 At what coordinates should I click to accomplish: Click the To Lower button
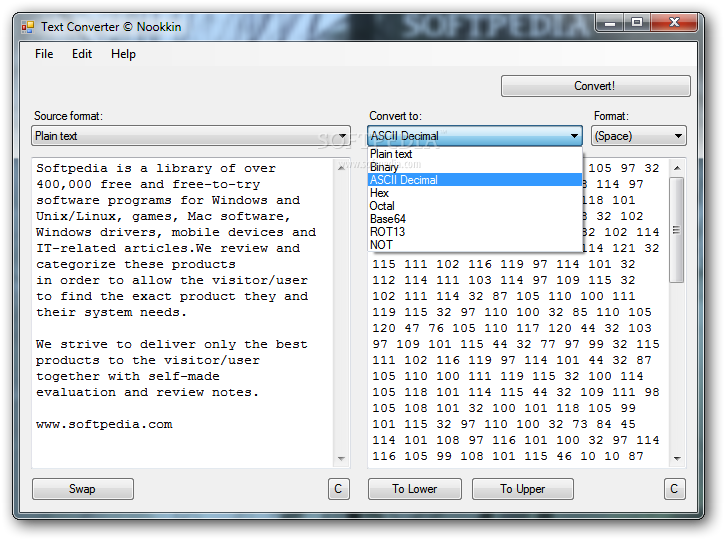(415, 489)
